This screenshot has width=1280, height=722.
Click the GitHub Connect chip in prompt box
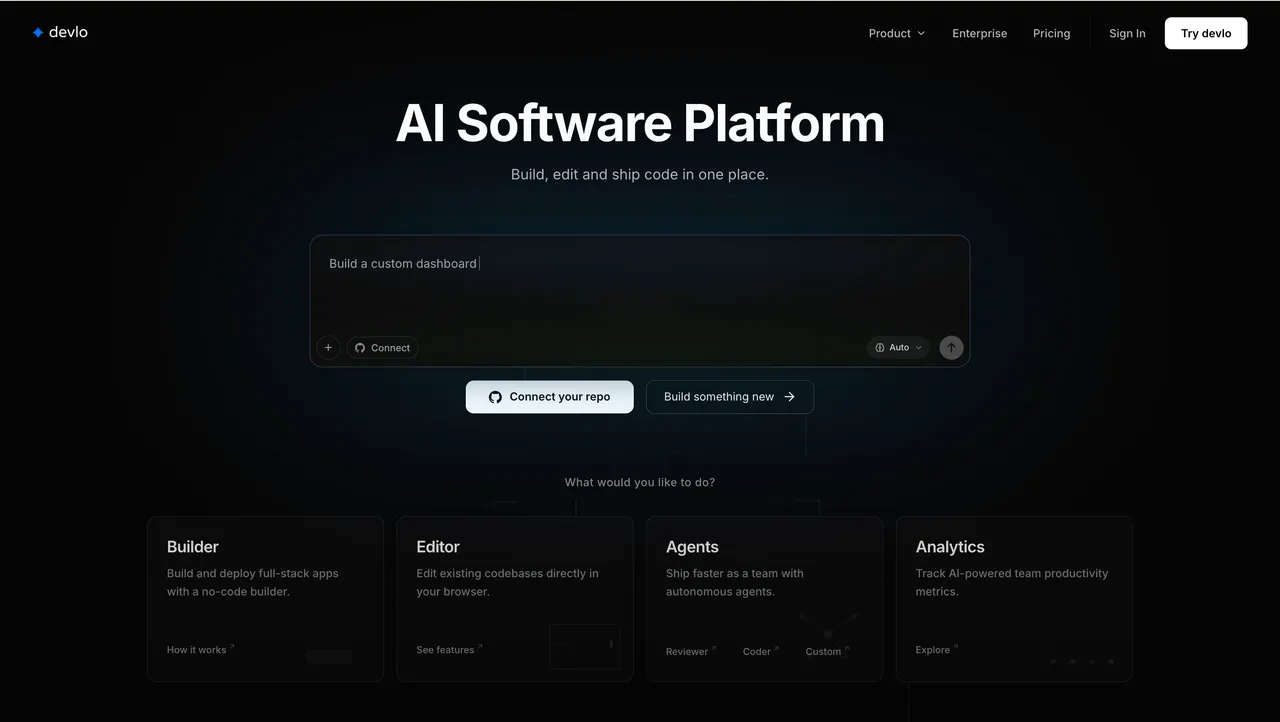[x=382, y=348]
